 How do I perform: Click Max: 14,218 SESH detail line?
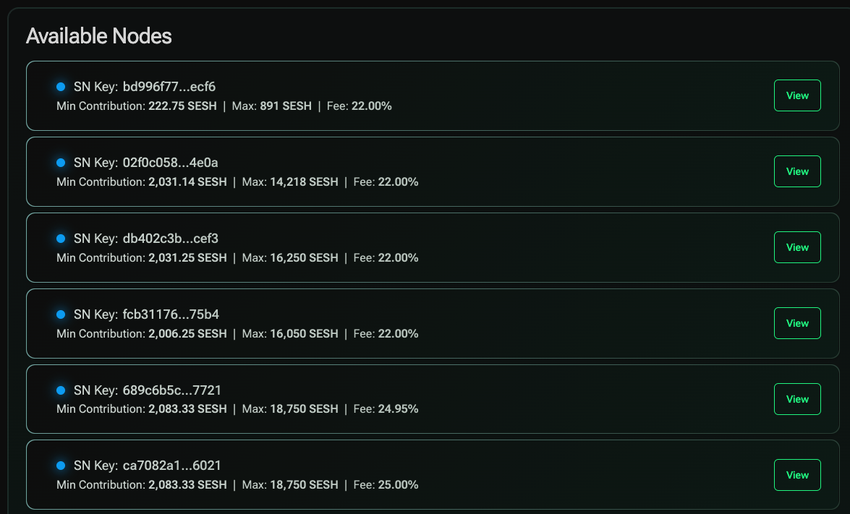(x=237, y=182)
